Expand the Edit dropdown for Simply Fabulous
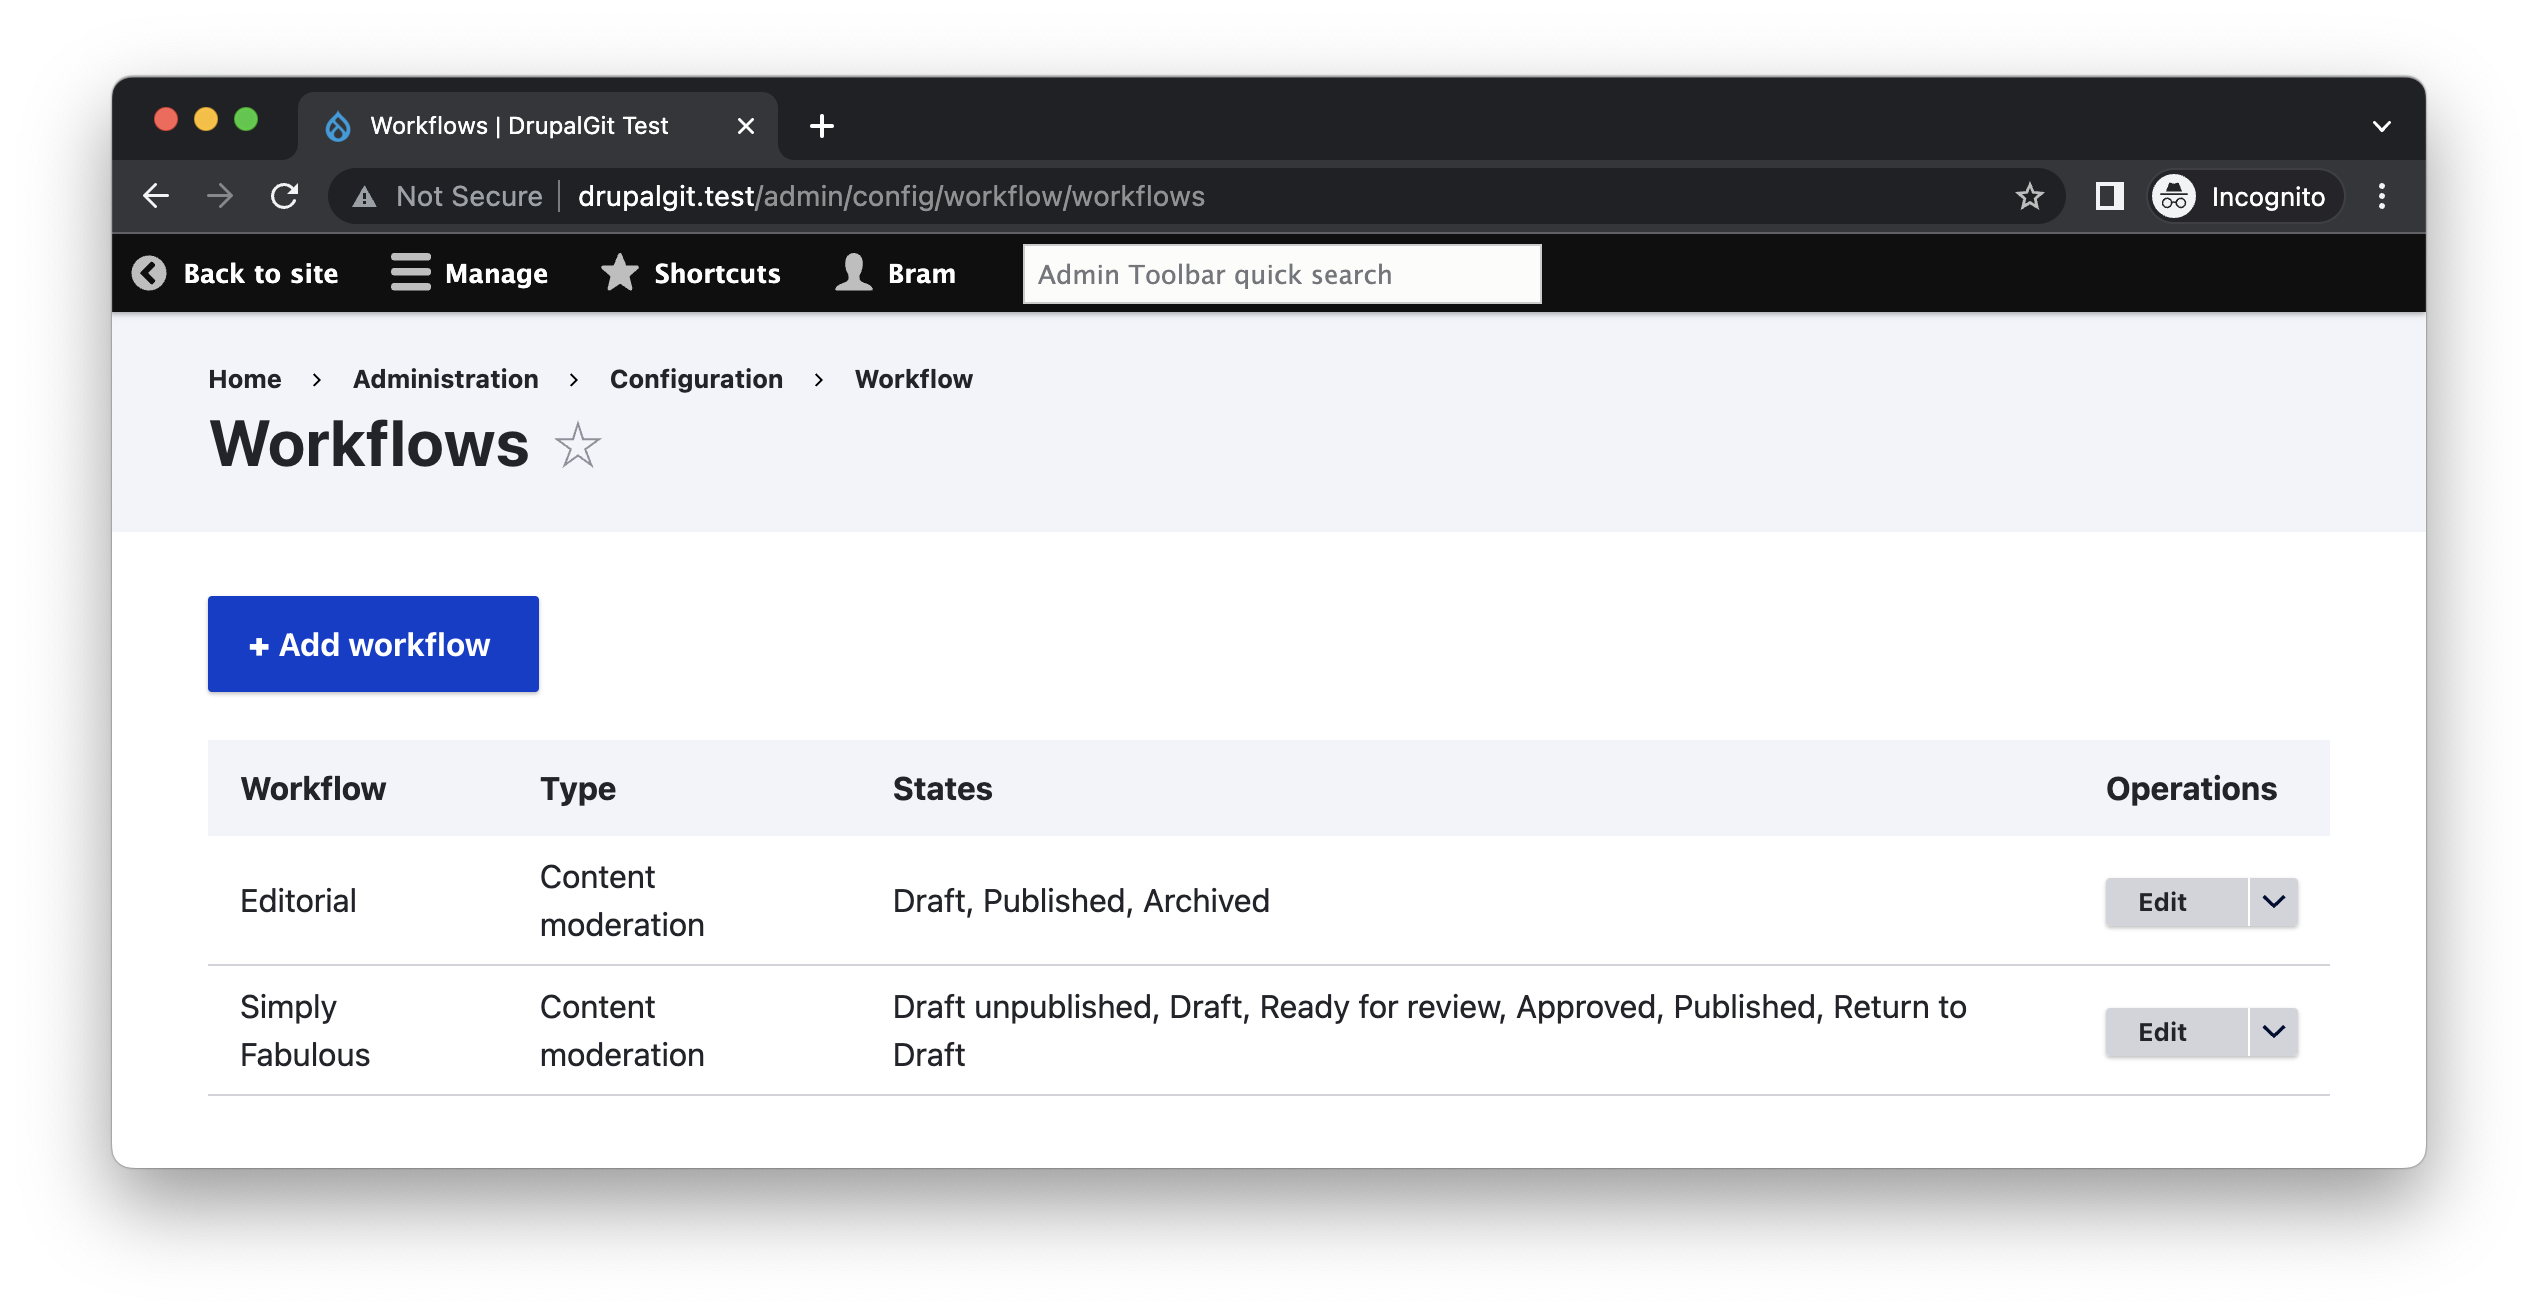 (x=2272, y=1031)
